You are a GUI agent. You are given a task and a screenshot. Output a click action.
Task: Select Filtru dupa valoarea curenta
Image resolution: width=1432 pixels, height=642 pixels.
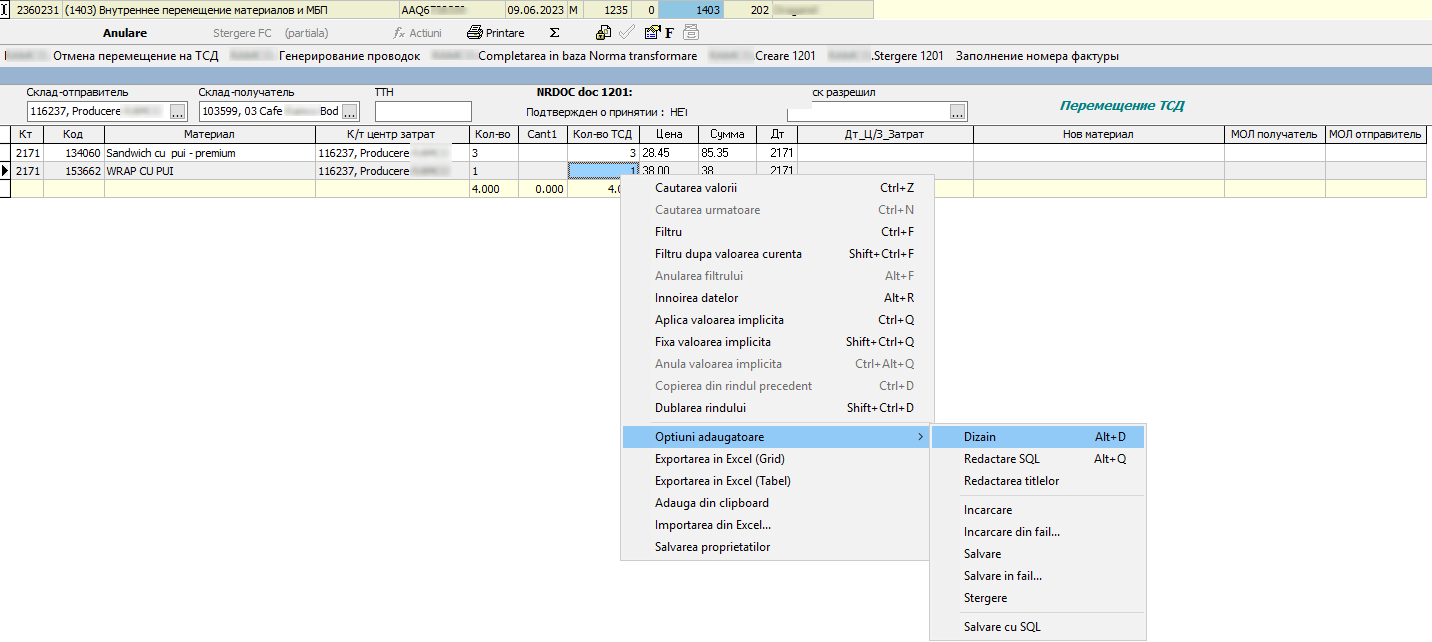coord(777,254)
